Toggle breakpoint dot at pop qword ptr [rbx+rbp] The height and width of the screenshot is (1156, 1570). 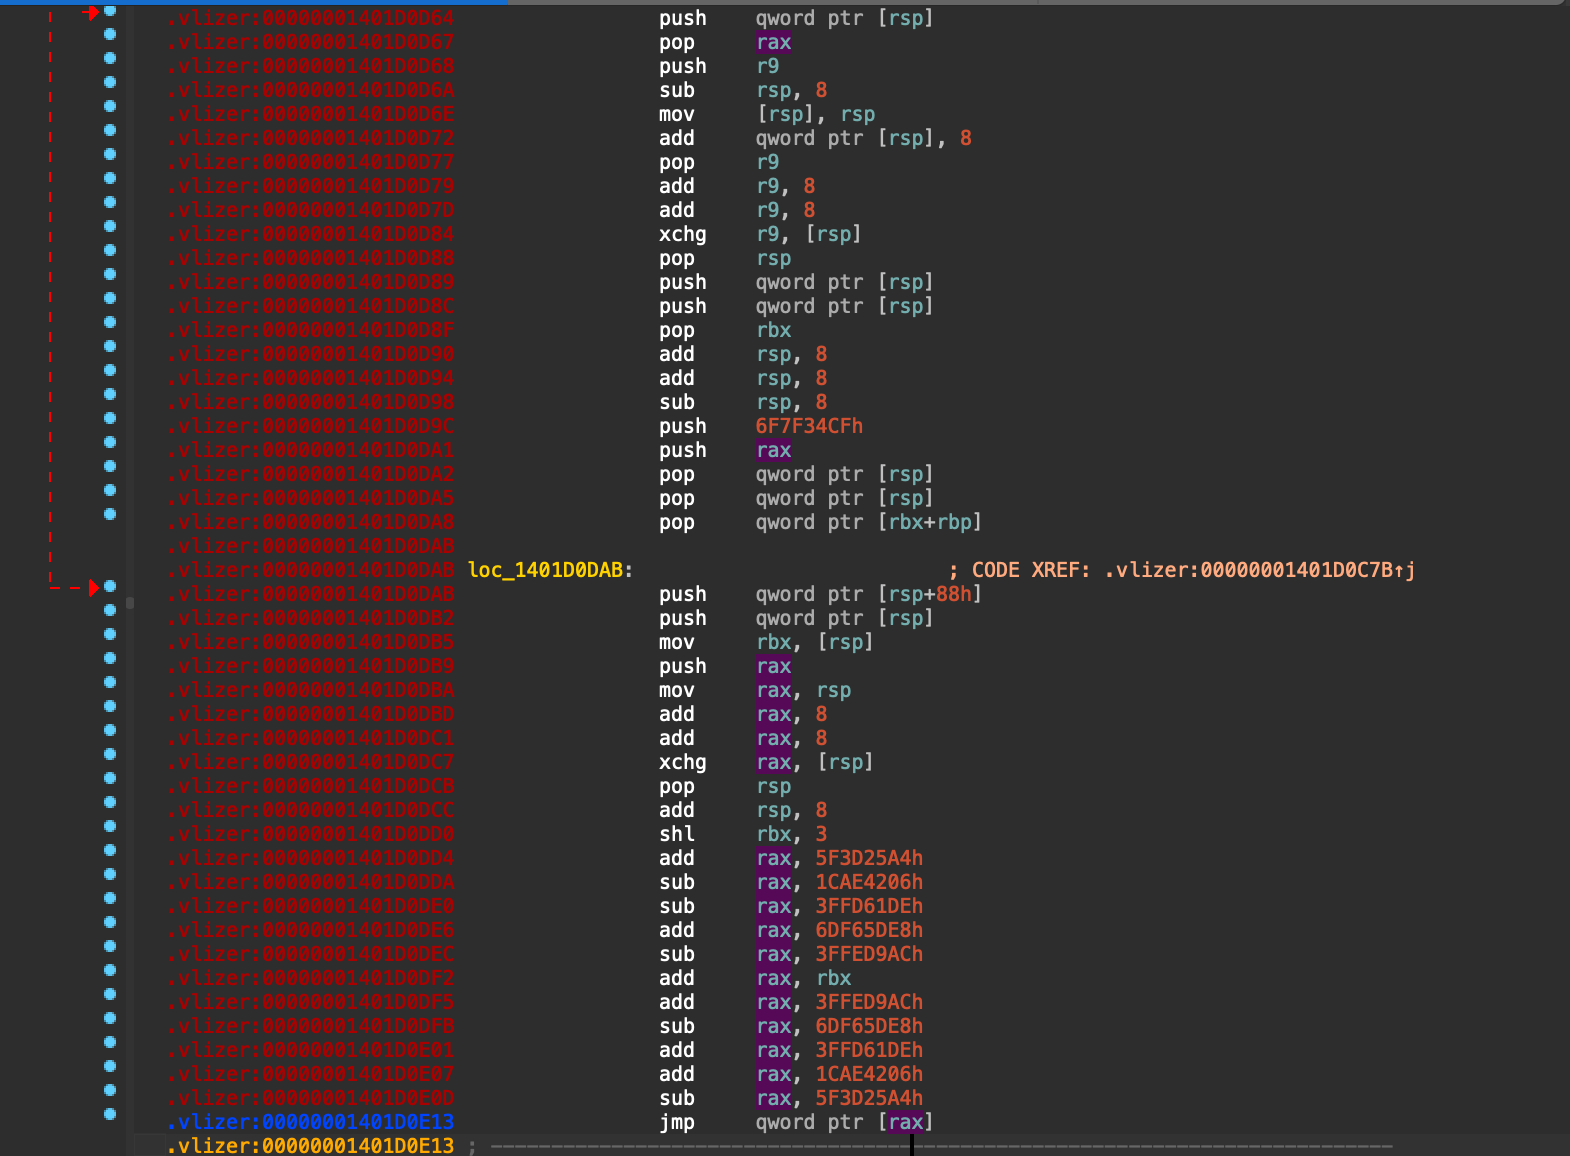point(110,514)
